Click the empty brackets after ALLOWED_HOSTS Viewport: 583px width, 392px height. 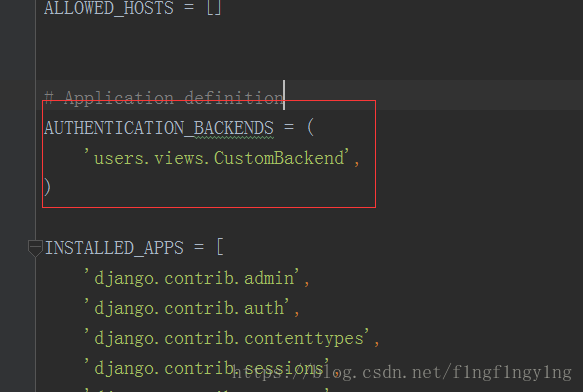click(x=214, y=8)
